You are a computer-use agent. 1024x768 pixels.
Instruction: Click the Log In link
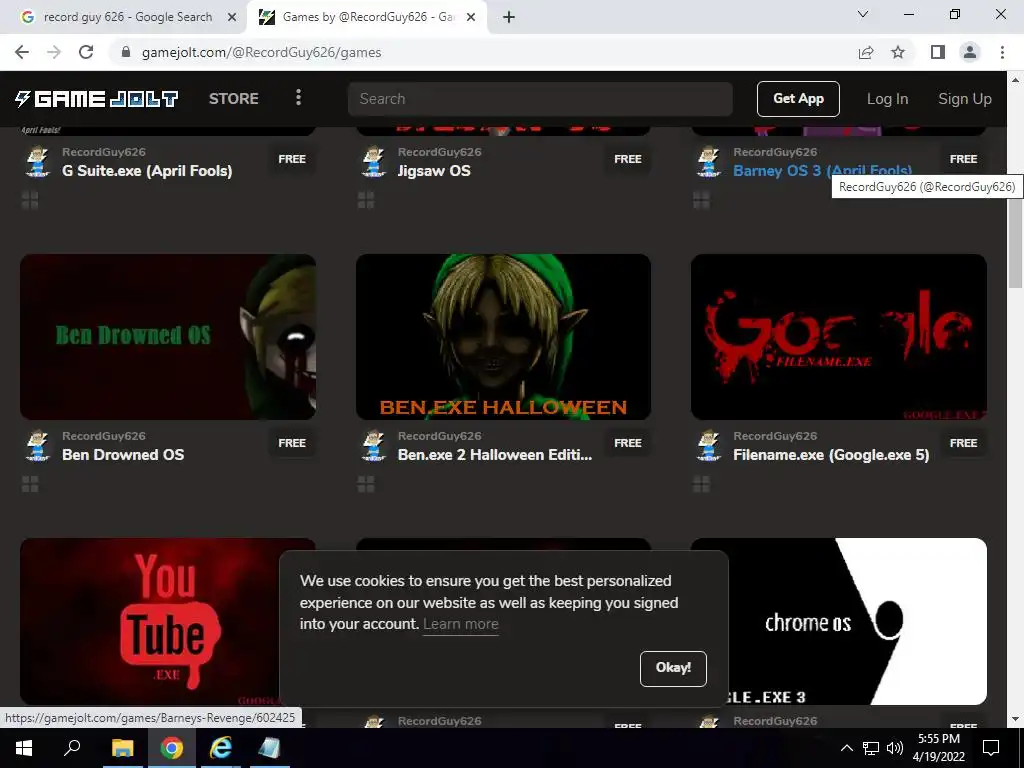pyautogui.click(x=887, y=99)
